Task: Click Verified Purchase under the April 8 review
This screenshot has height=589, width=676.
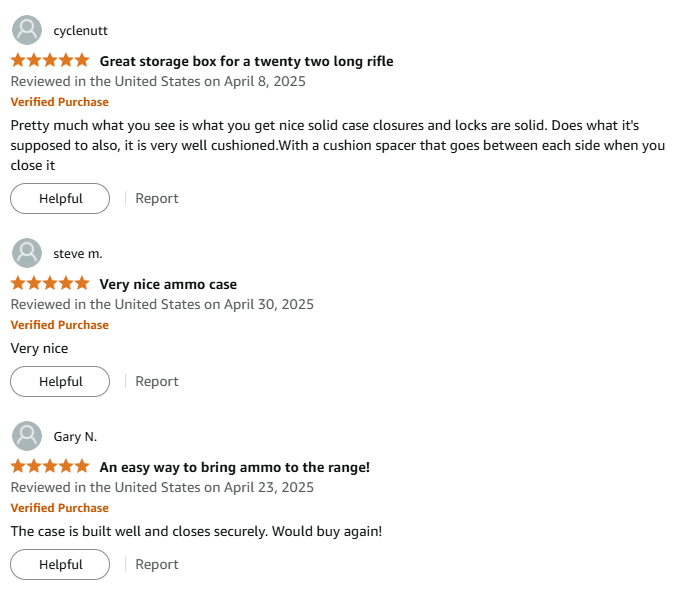Action: (x=59, y=102)
